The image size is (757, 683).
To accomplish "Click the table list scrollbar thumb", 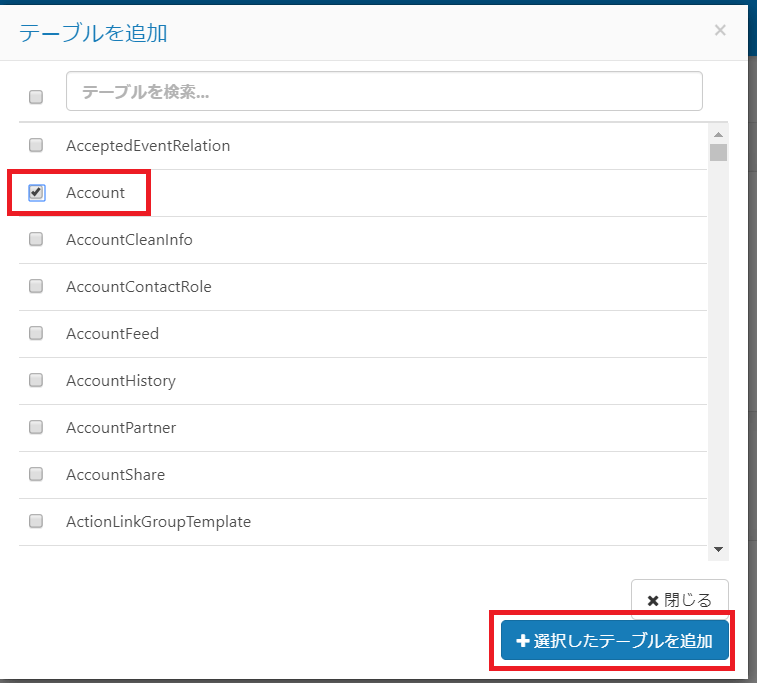I will point(718,153).
